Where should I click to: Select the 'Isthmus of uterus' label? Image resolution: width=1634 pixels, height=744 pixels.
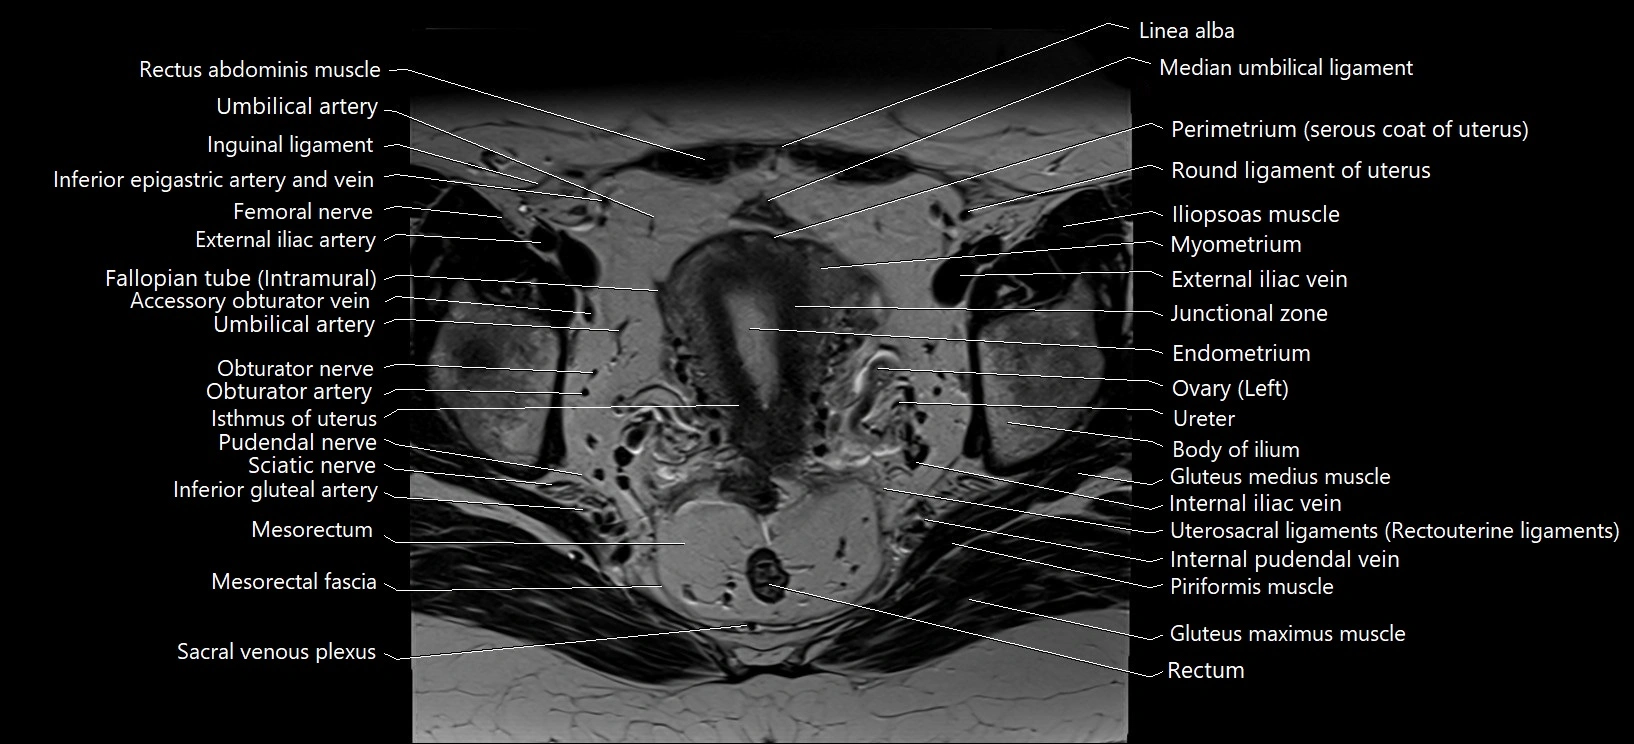pyautogui.click(x=293, y=419)
